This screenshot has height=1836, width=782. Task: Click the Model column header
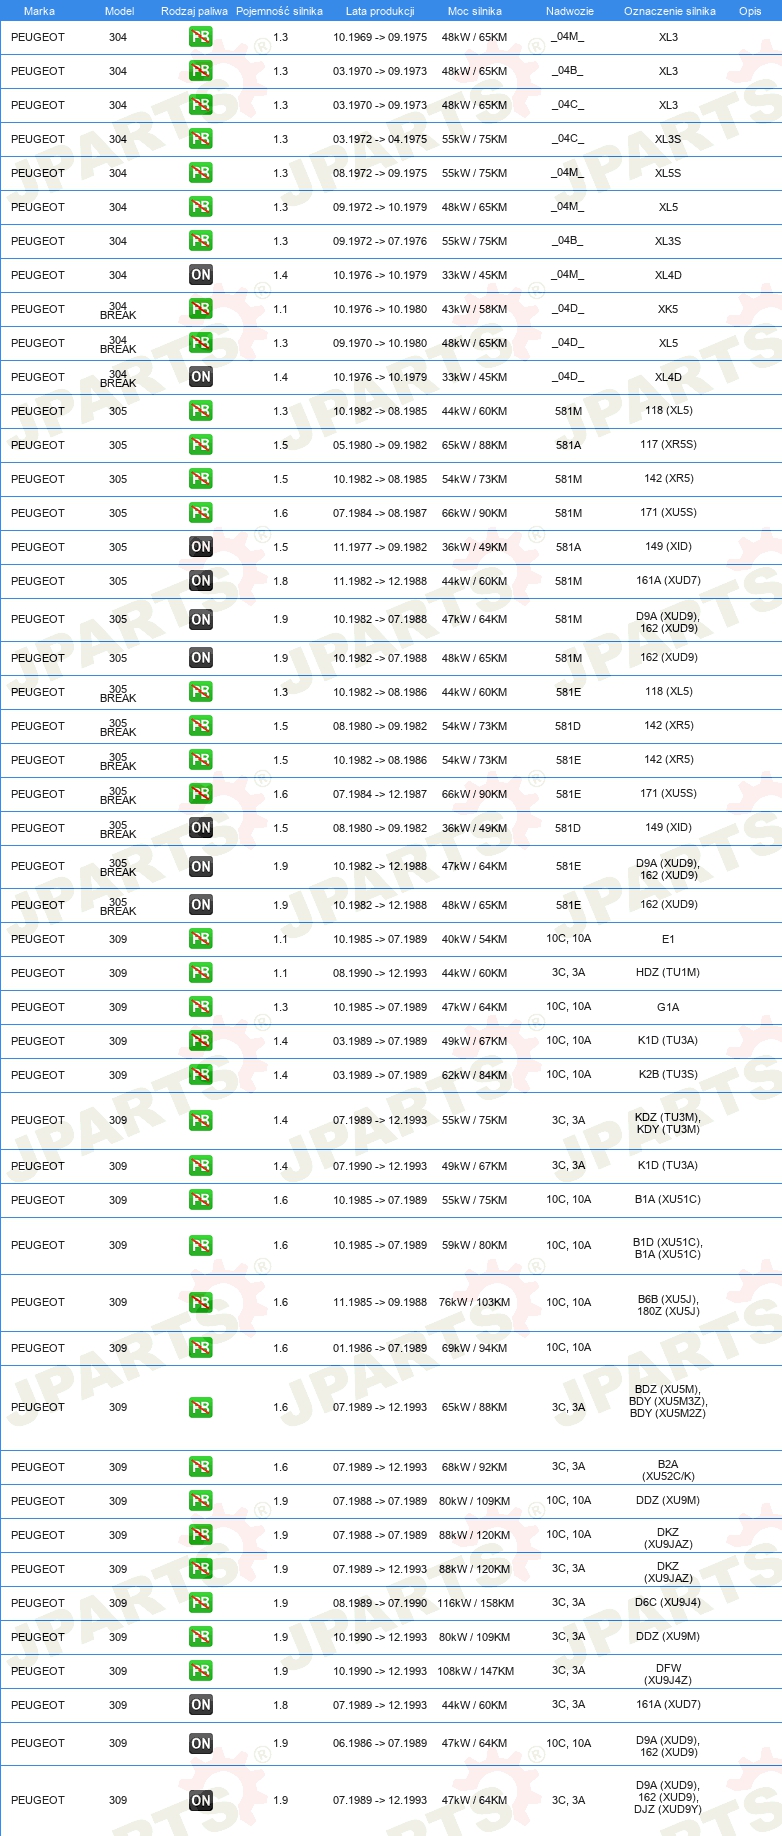click(119, 11)
